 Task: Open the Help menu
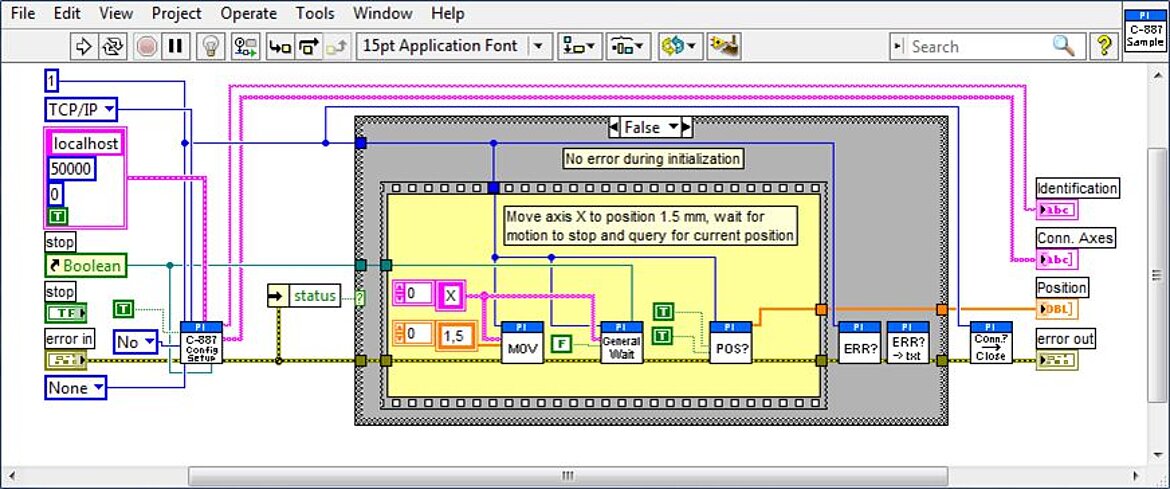(x=448, y=13)
